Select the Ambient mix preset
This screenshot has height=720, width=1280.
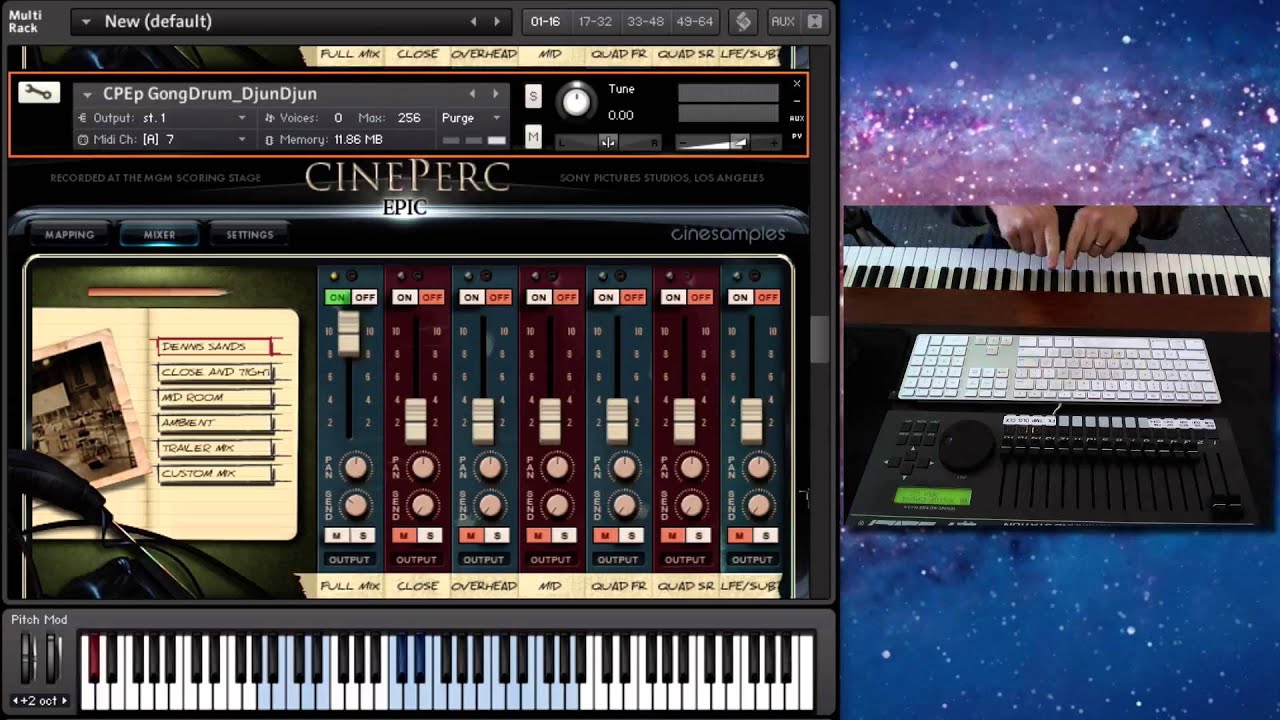(x=215, y=423)
